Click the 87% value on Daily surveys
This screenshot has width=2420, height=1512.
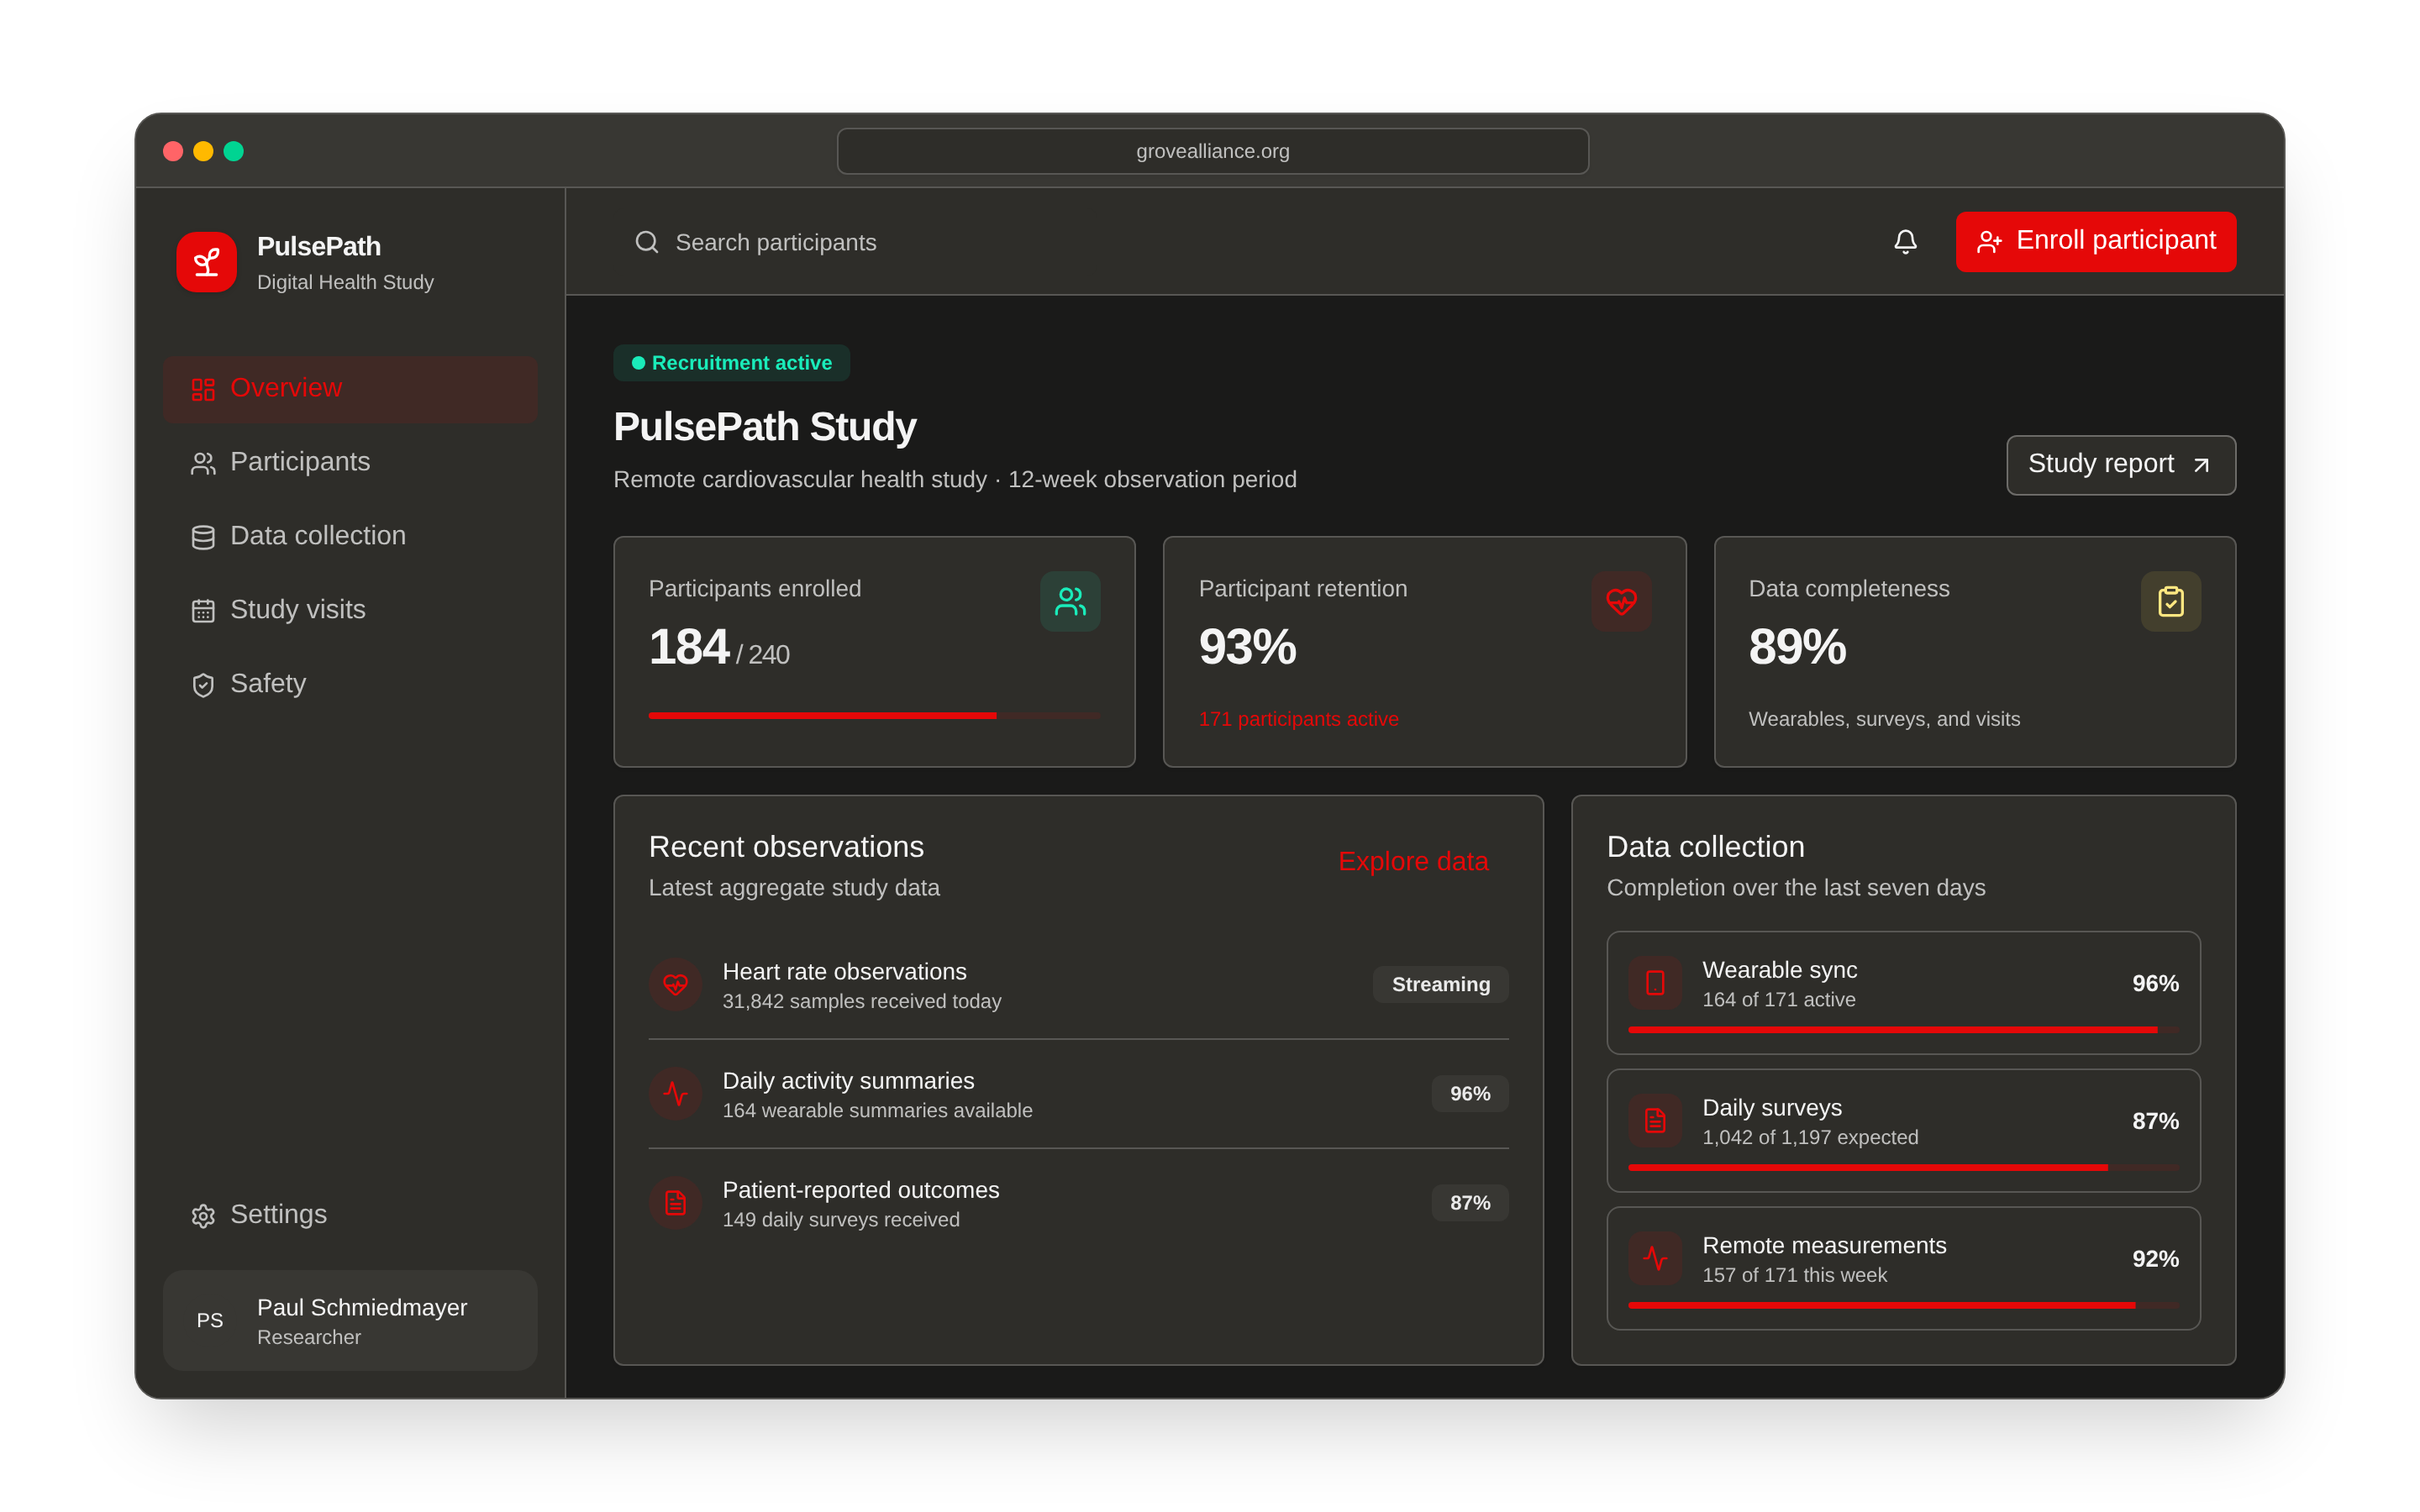tap(2155, 1121)
